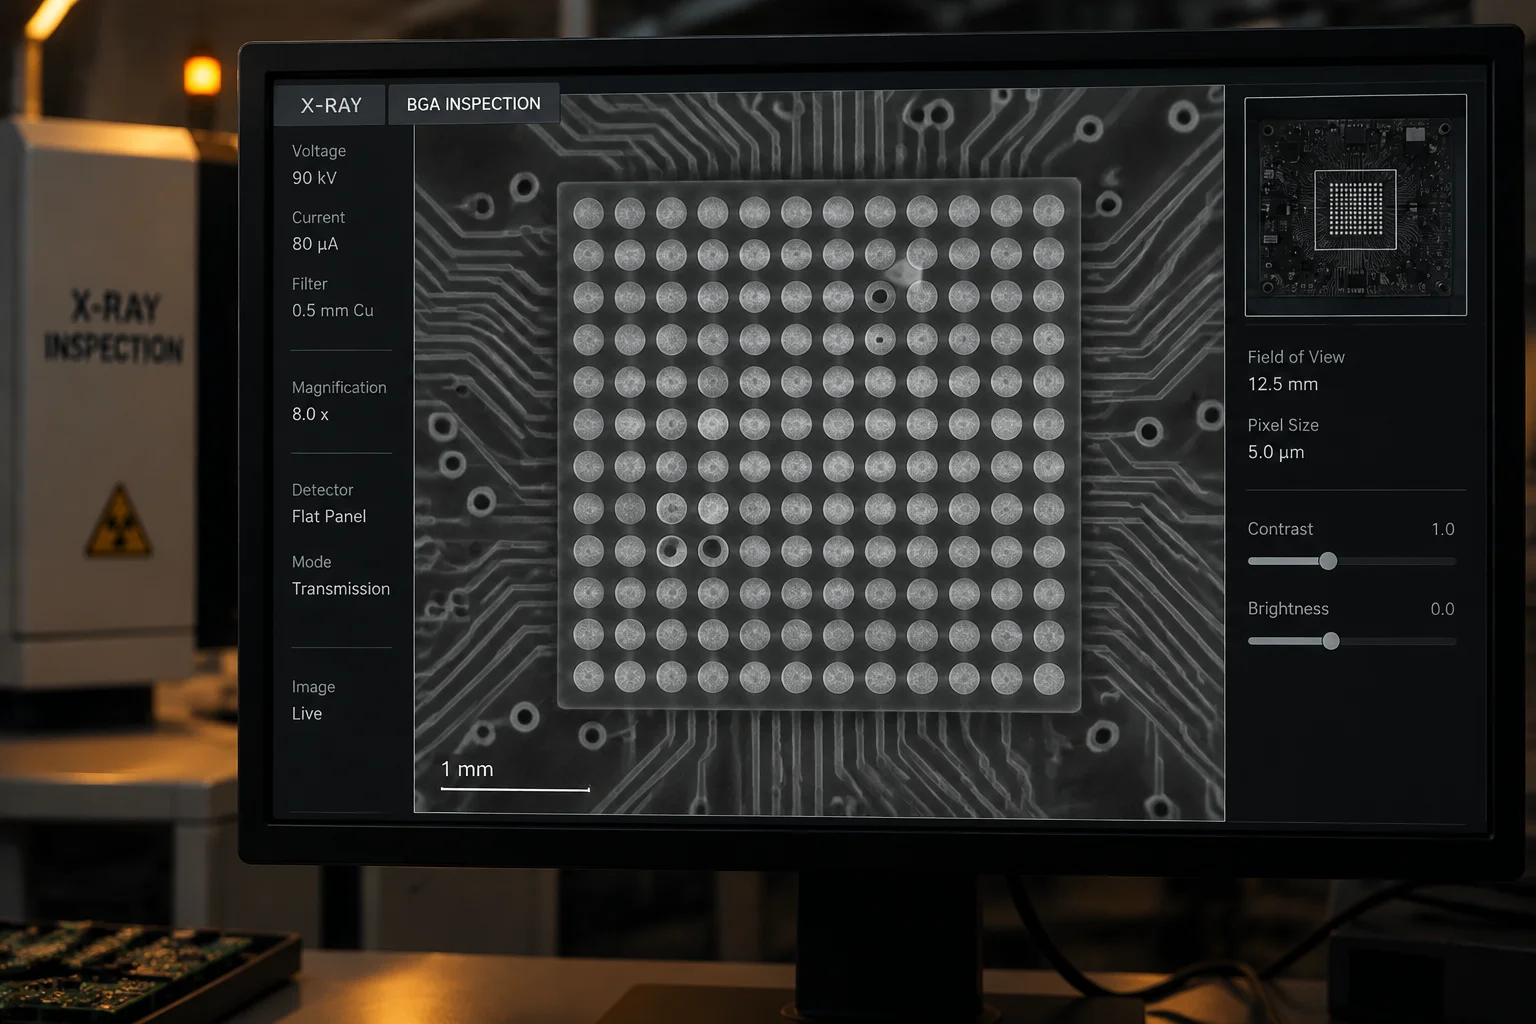Click the 0.5 mm Cu filter value

333,310
